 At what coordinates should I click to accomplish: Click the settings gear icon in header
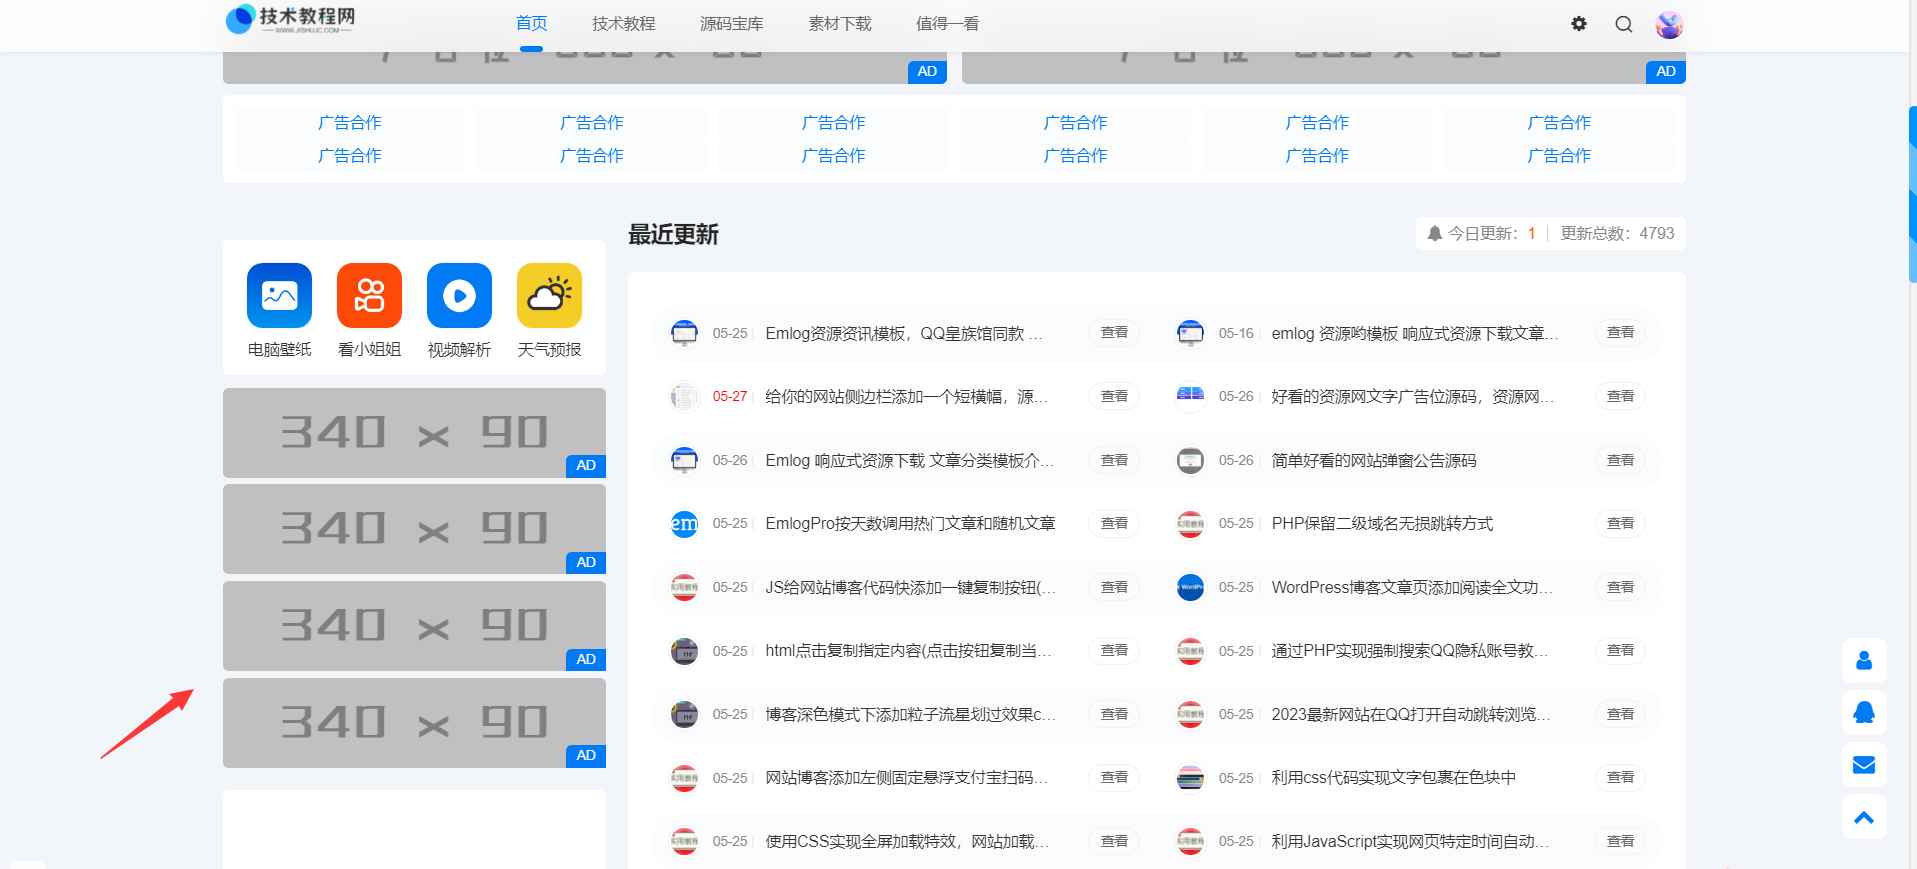1579,24
